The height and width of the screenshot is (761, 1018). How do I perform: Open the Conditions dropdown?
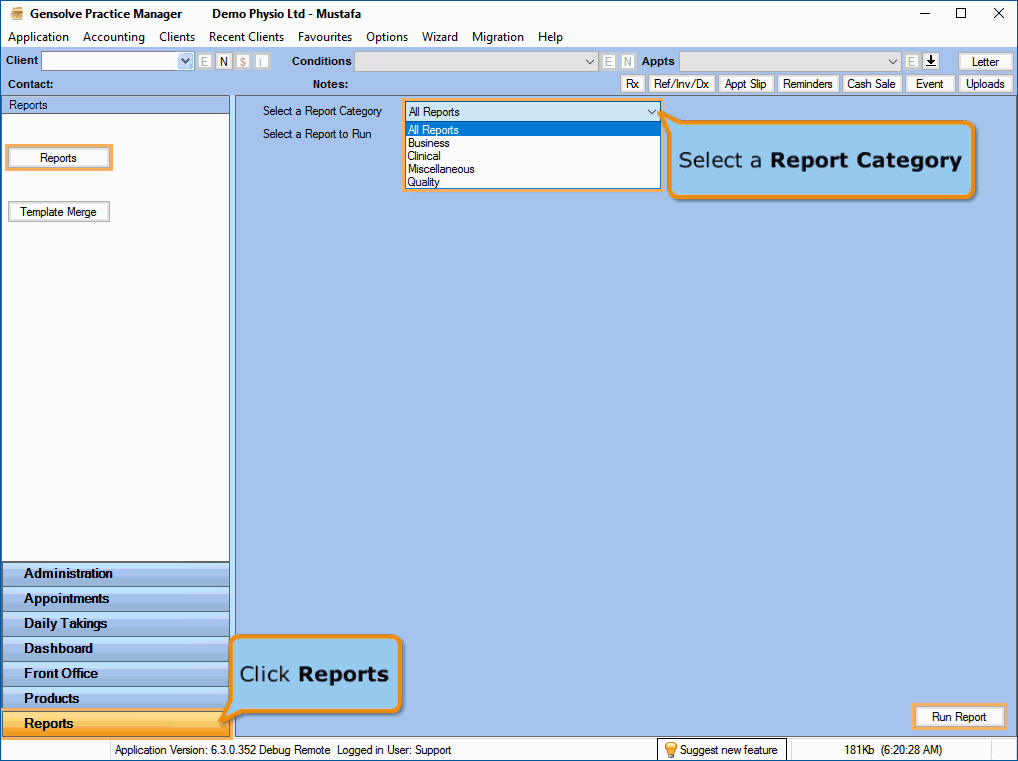pyautogui.click(x=590, y=62)
